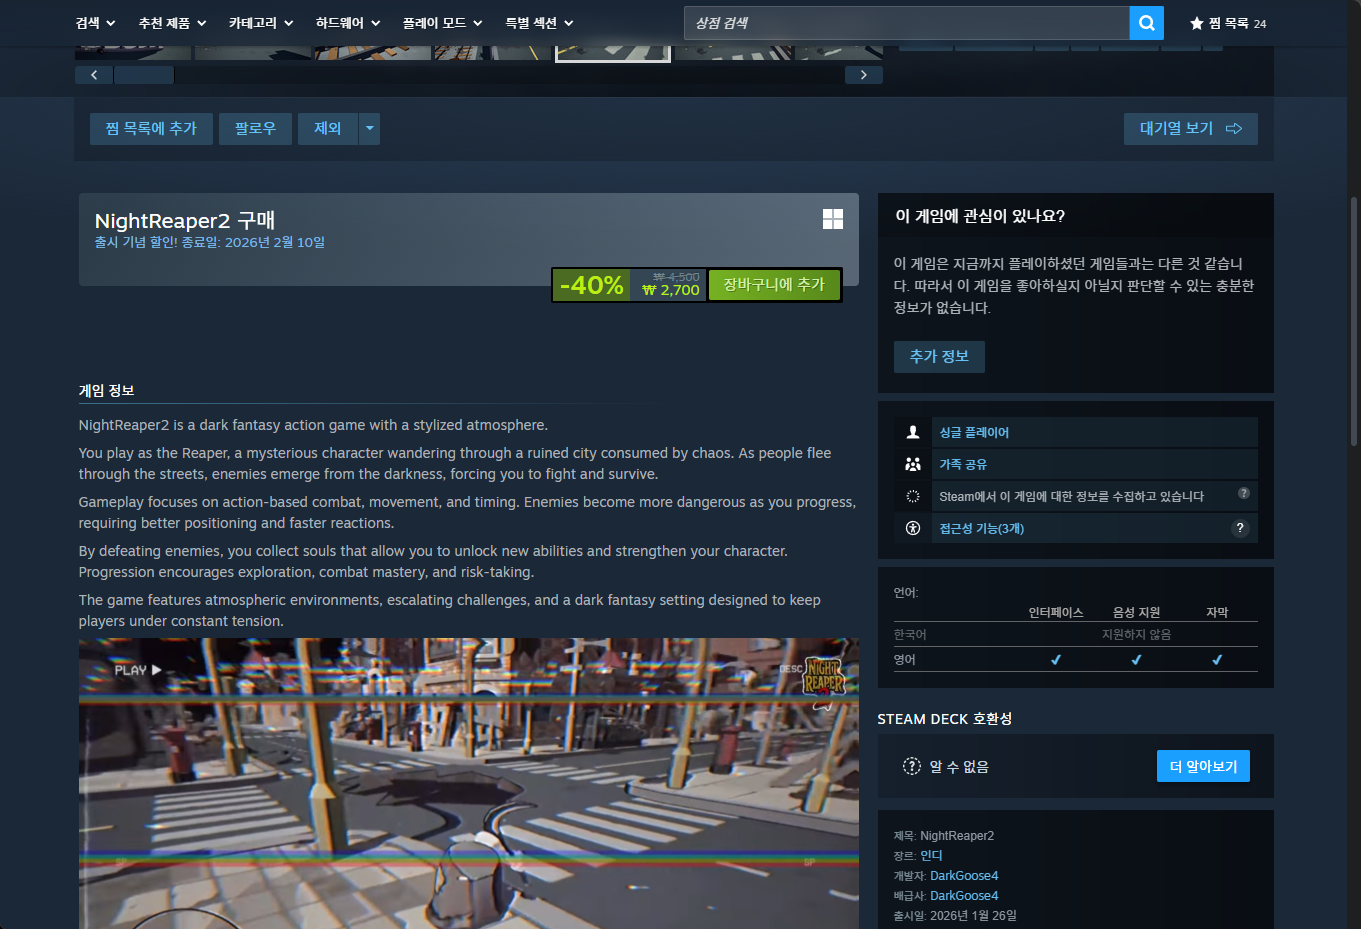
Task: Open the publisher (배급사) DarkGoose4 link
Action: point(964,896)
